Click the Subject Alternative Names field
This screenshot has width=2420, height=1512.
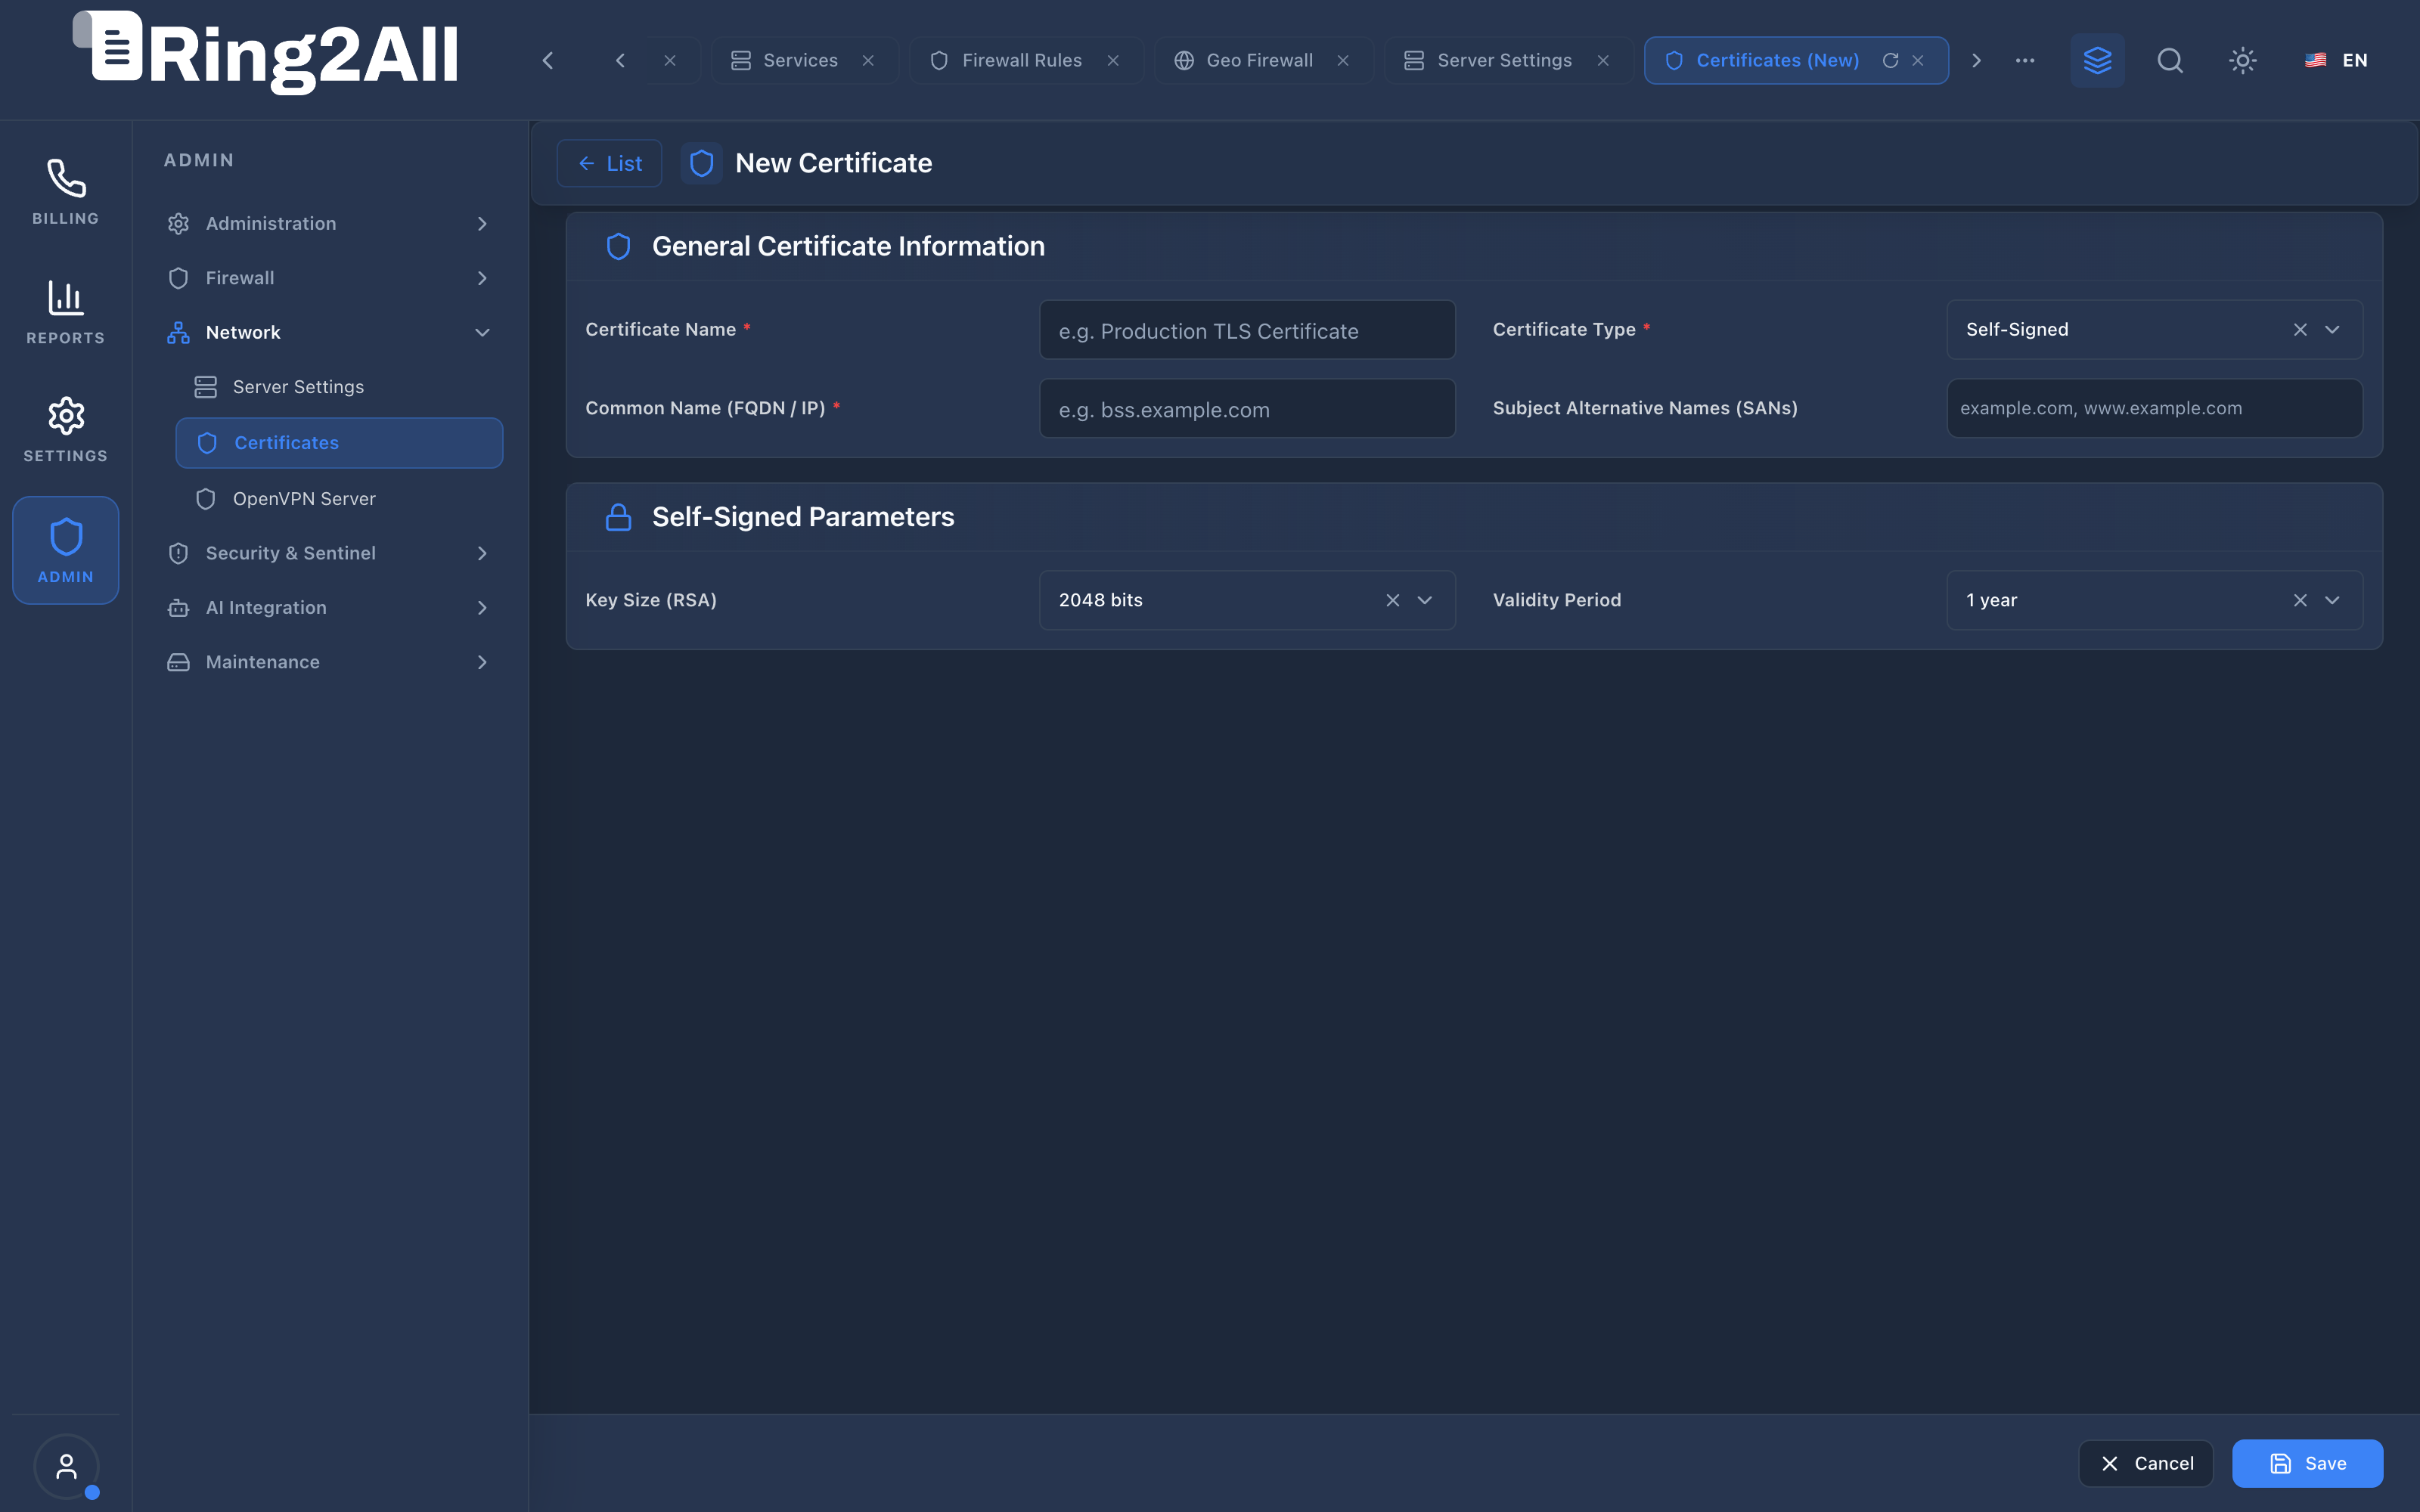point(2154,408)
